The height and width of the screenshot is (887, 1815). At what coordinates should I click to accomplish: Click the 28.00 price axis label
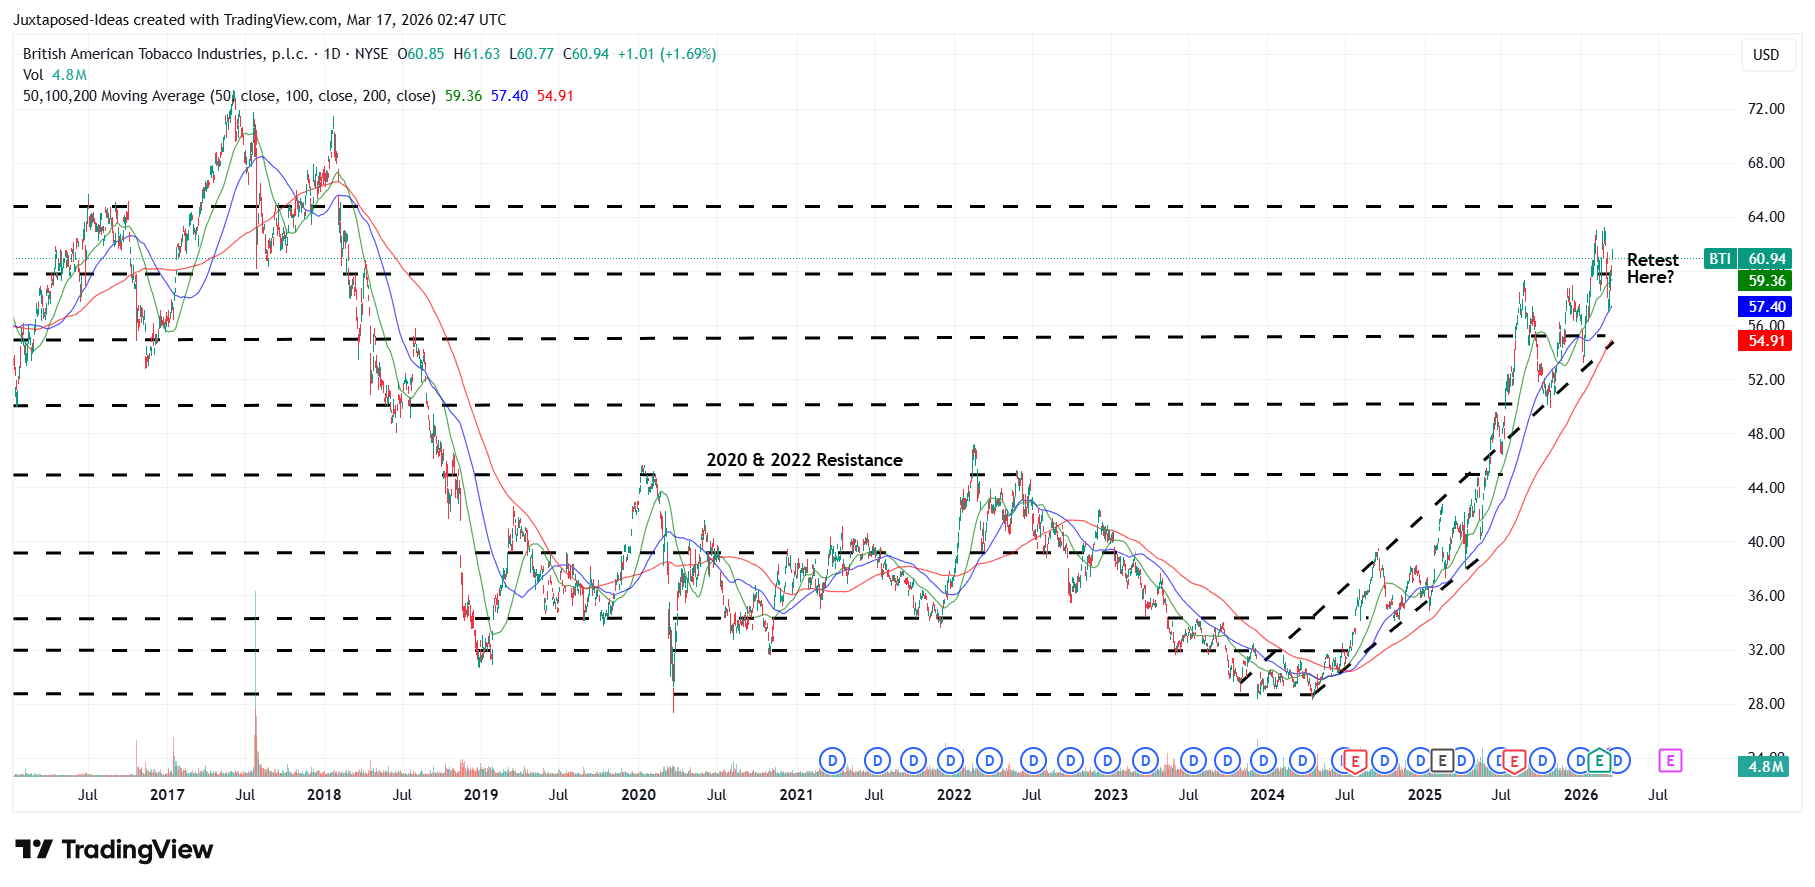[x=1766, y=704]
